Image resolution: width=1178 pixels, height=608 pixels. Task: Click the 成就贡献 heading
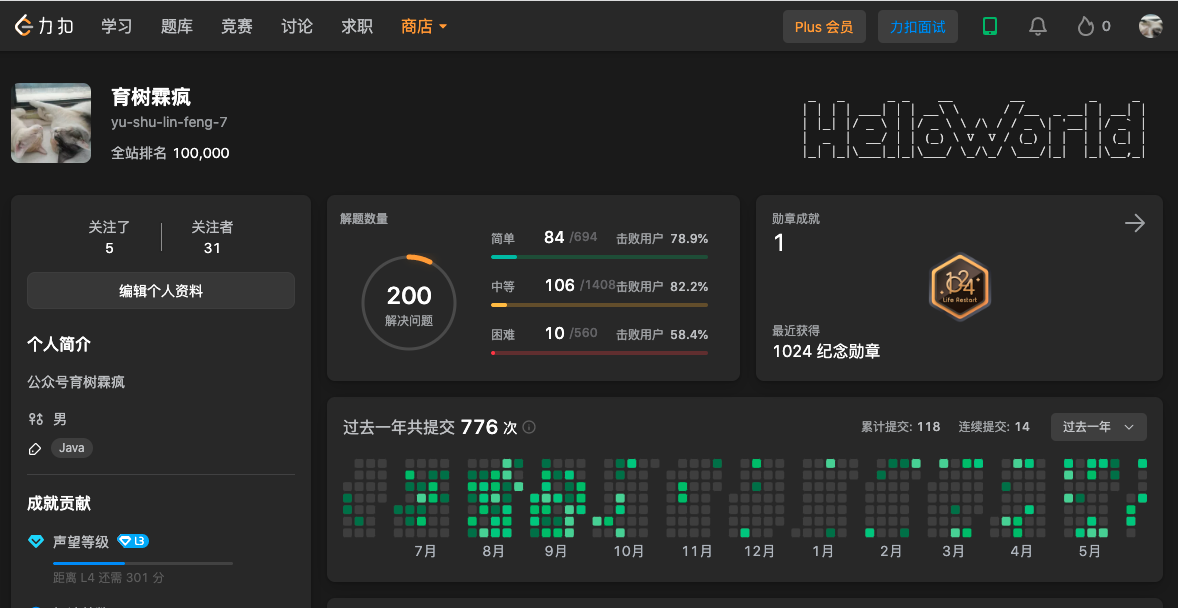click(x=59, y=504)
